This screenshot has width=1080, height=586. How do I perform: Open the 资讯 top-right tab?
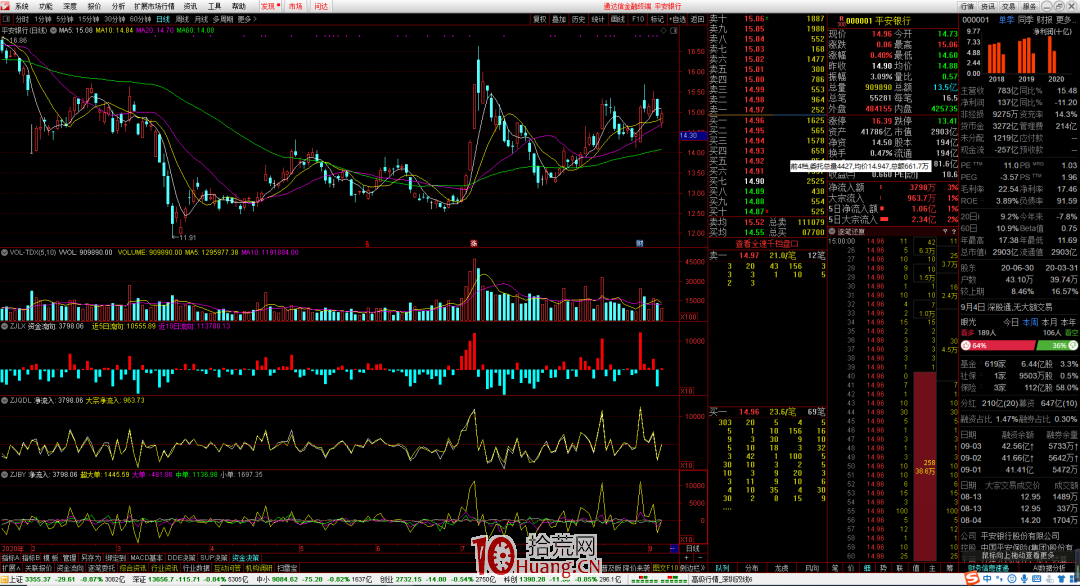(988, 6)
